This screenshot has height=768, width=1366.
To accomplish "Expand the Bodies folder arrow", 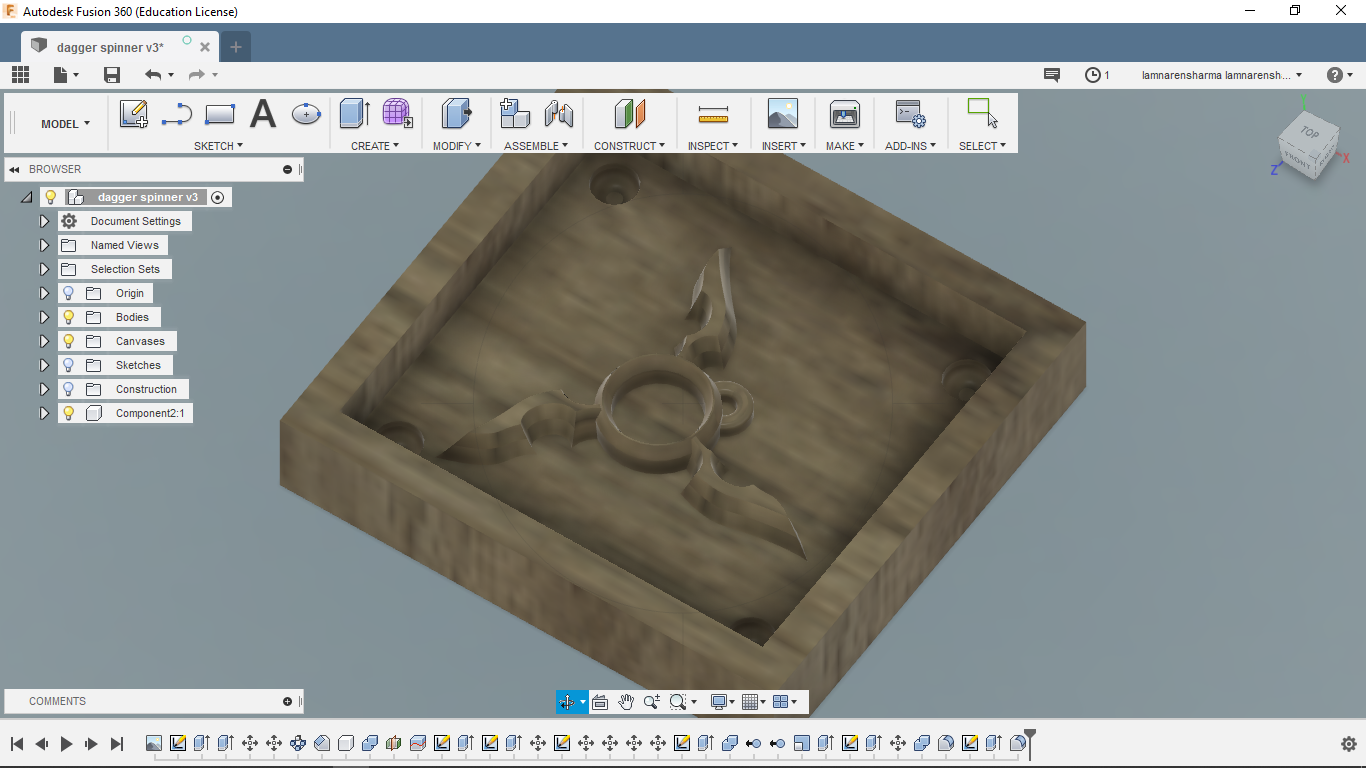I will click(x=44, y=317).
